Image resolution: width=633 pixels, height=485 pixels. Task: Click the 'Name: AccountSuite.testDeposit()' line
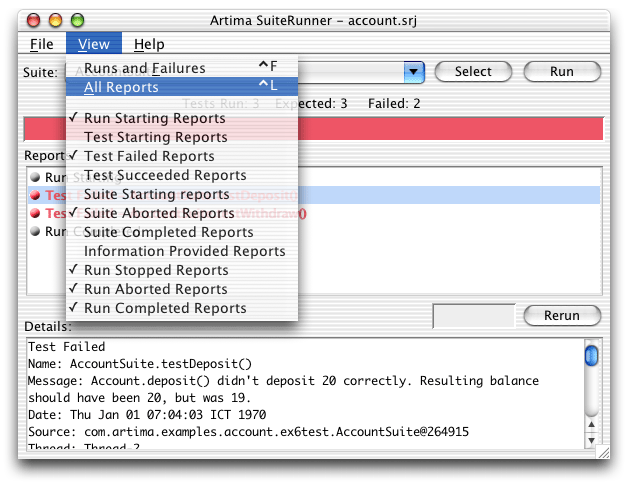pyautogui.click(x=140, y=364)
